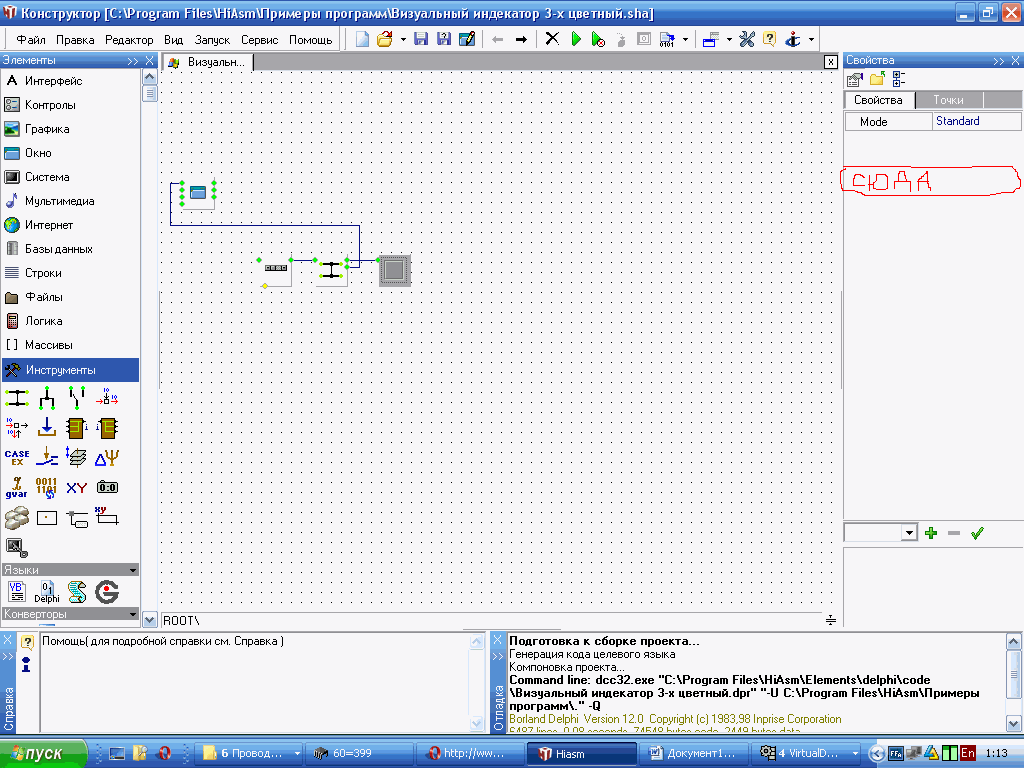Click the black X delete icon
The width and height of the screenshot is (1024, 768).
point(552,39)
